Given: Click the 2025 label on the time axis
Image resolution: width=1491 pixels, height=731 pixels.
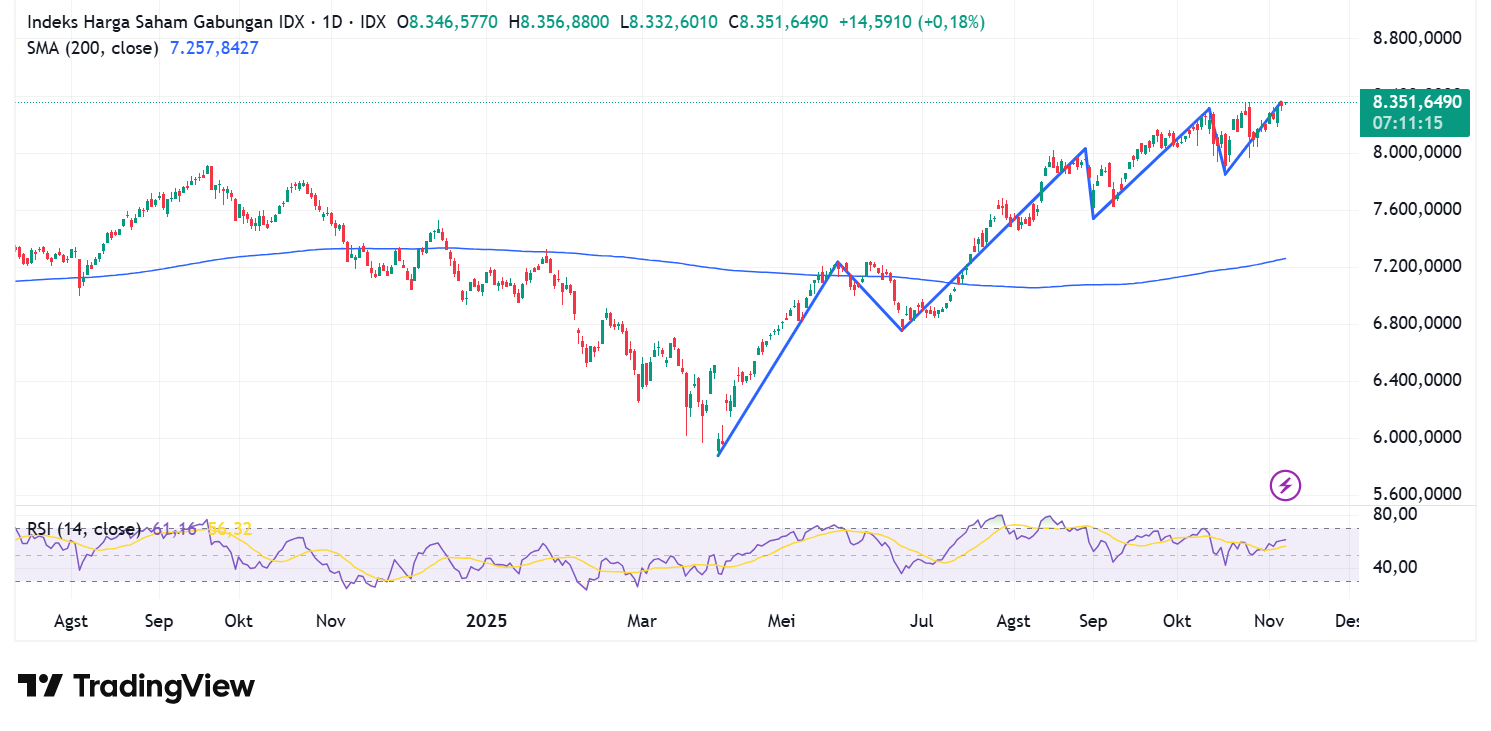Looking at the screenshot, I should (x=487, y=621).
